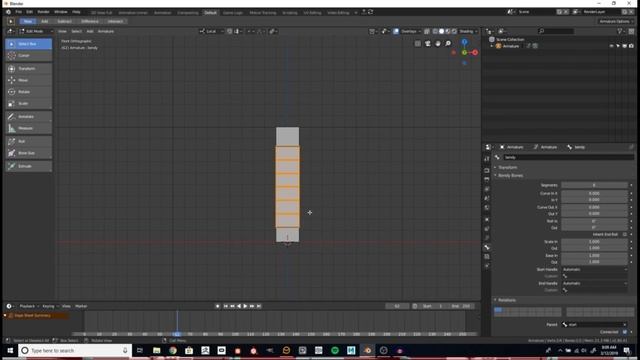Toggle Overlays display button
Viewport: 640px width, 360px height.
pyautogui.click(x=396, y=31)
